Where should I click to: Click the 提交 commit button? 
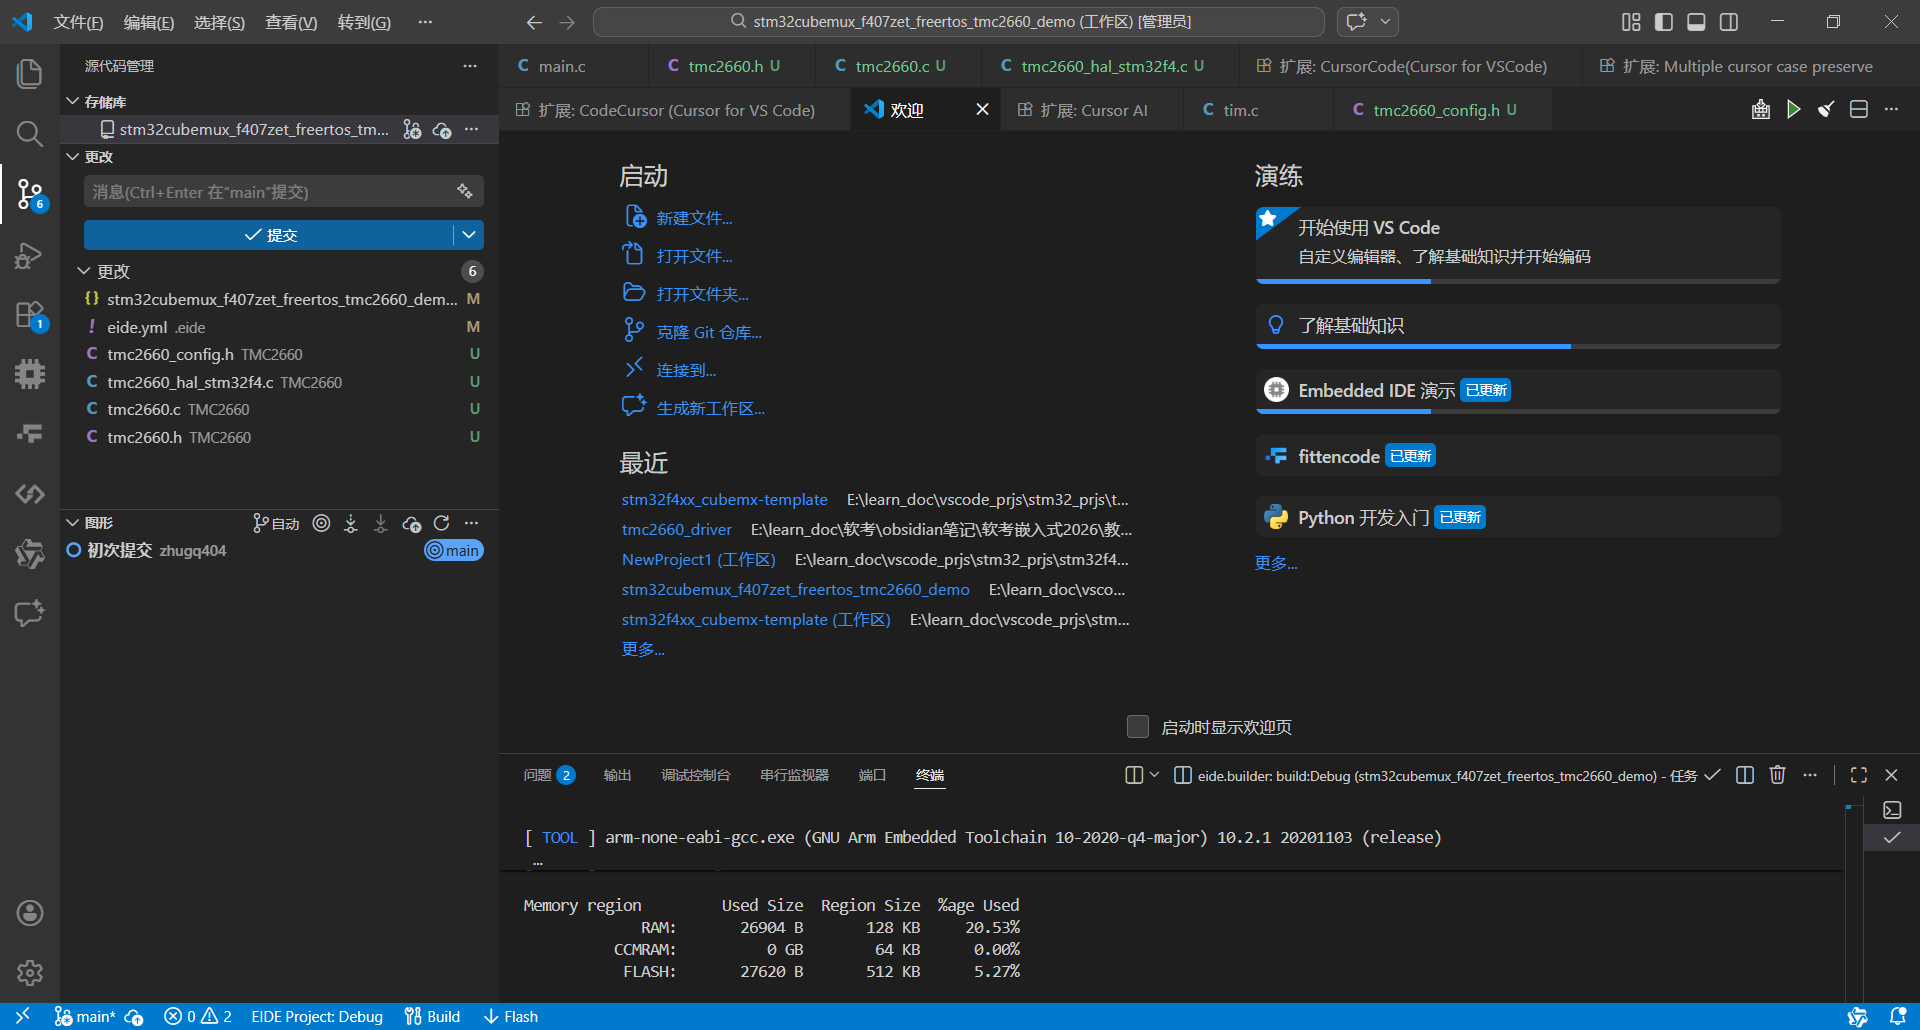point(269,235)
